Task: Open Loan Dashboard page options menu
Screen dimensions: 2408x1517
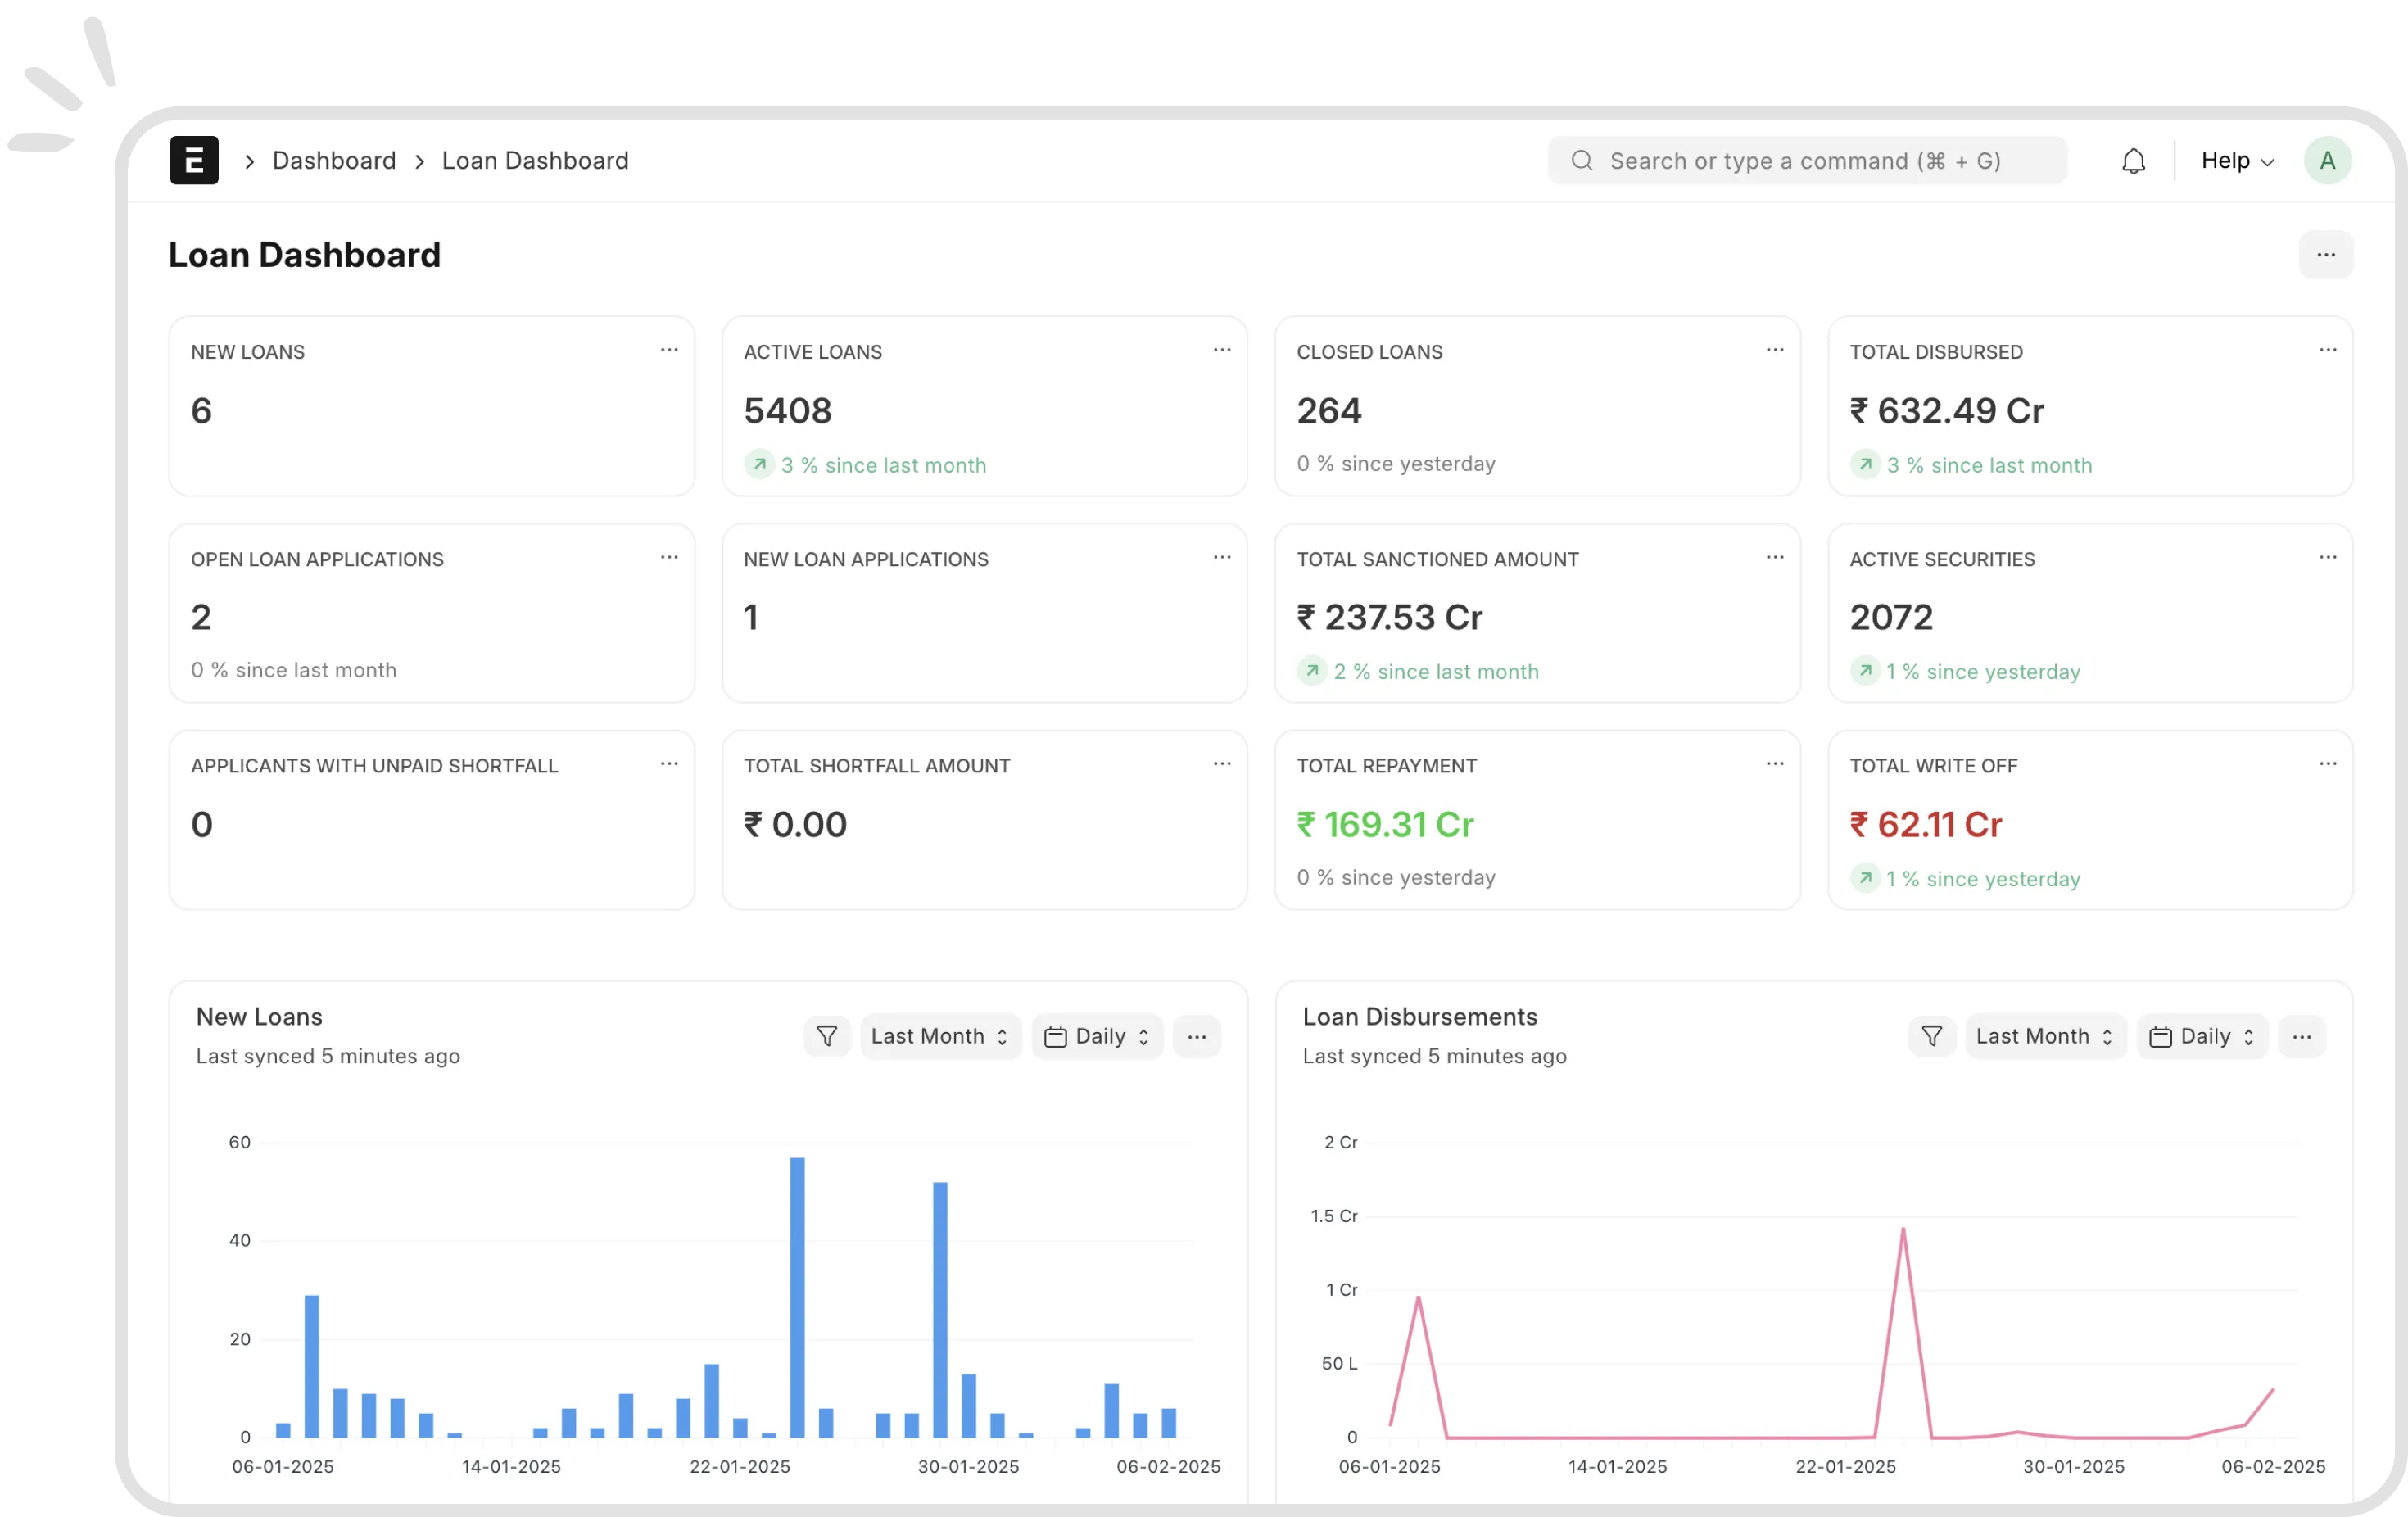Action: (2325, 255)
